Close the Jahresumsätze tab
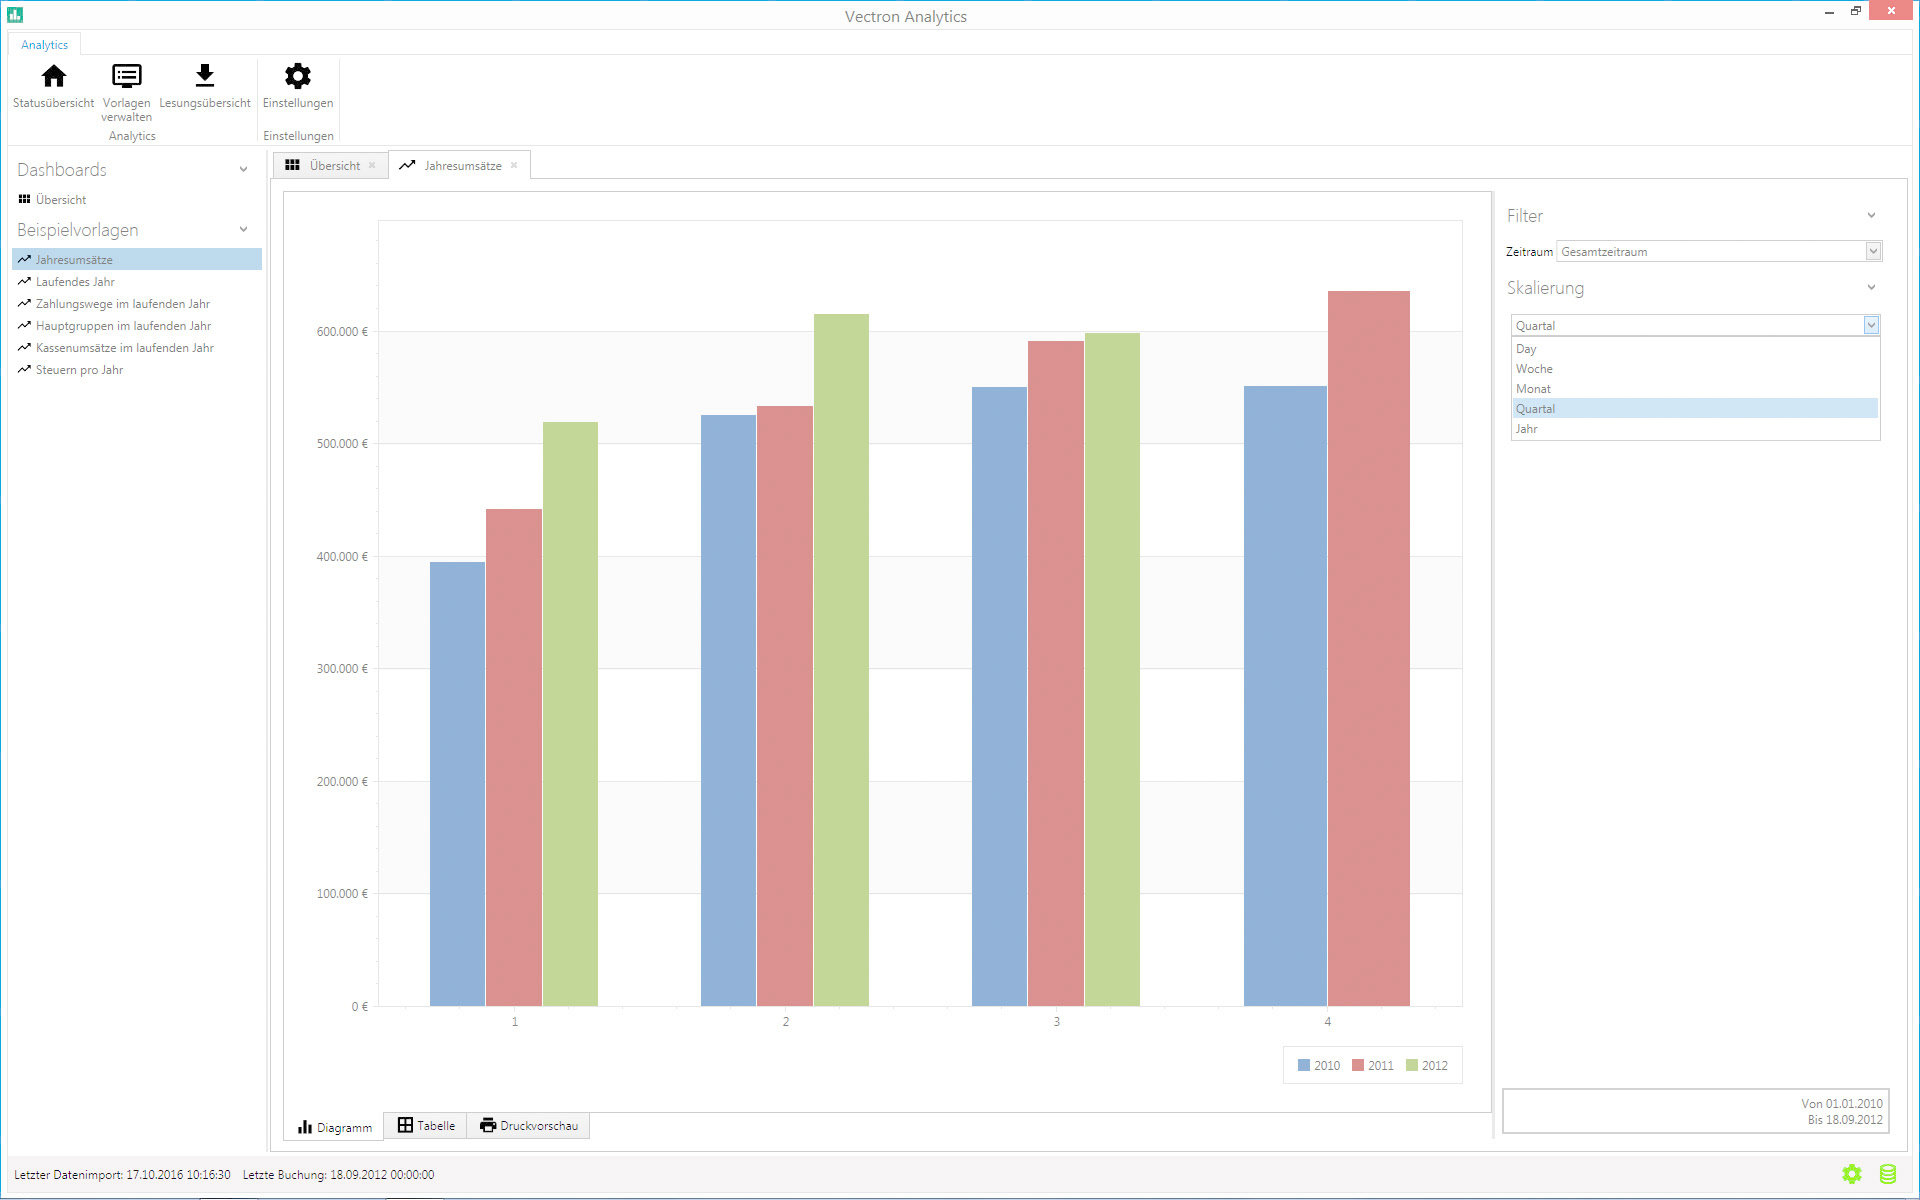Screen dimensions: 1920x1200 pos(514,166)
